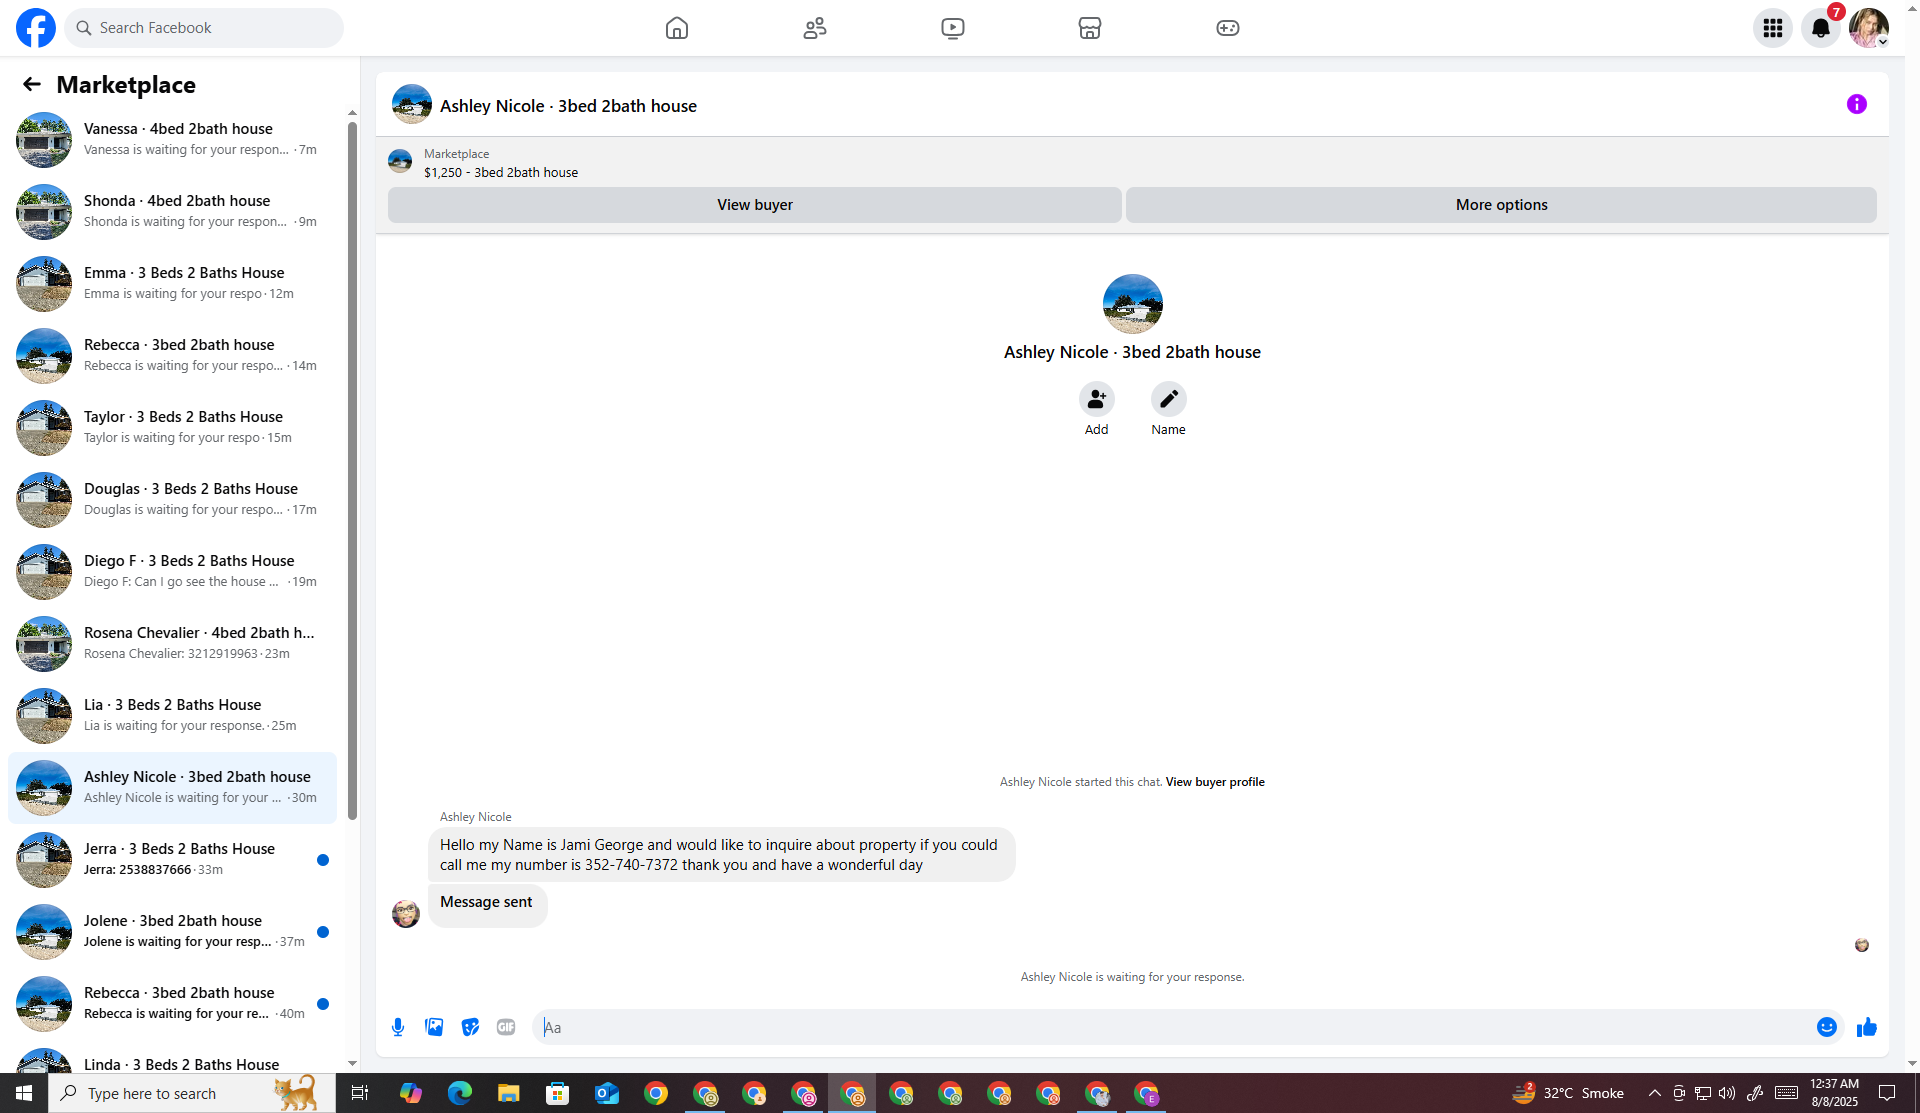Show hidden system tray icons chevron
Screen dimensions: 1920x1113
(x=1654, y=1093)
